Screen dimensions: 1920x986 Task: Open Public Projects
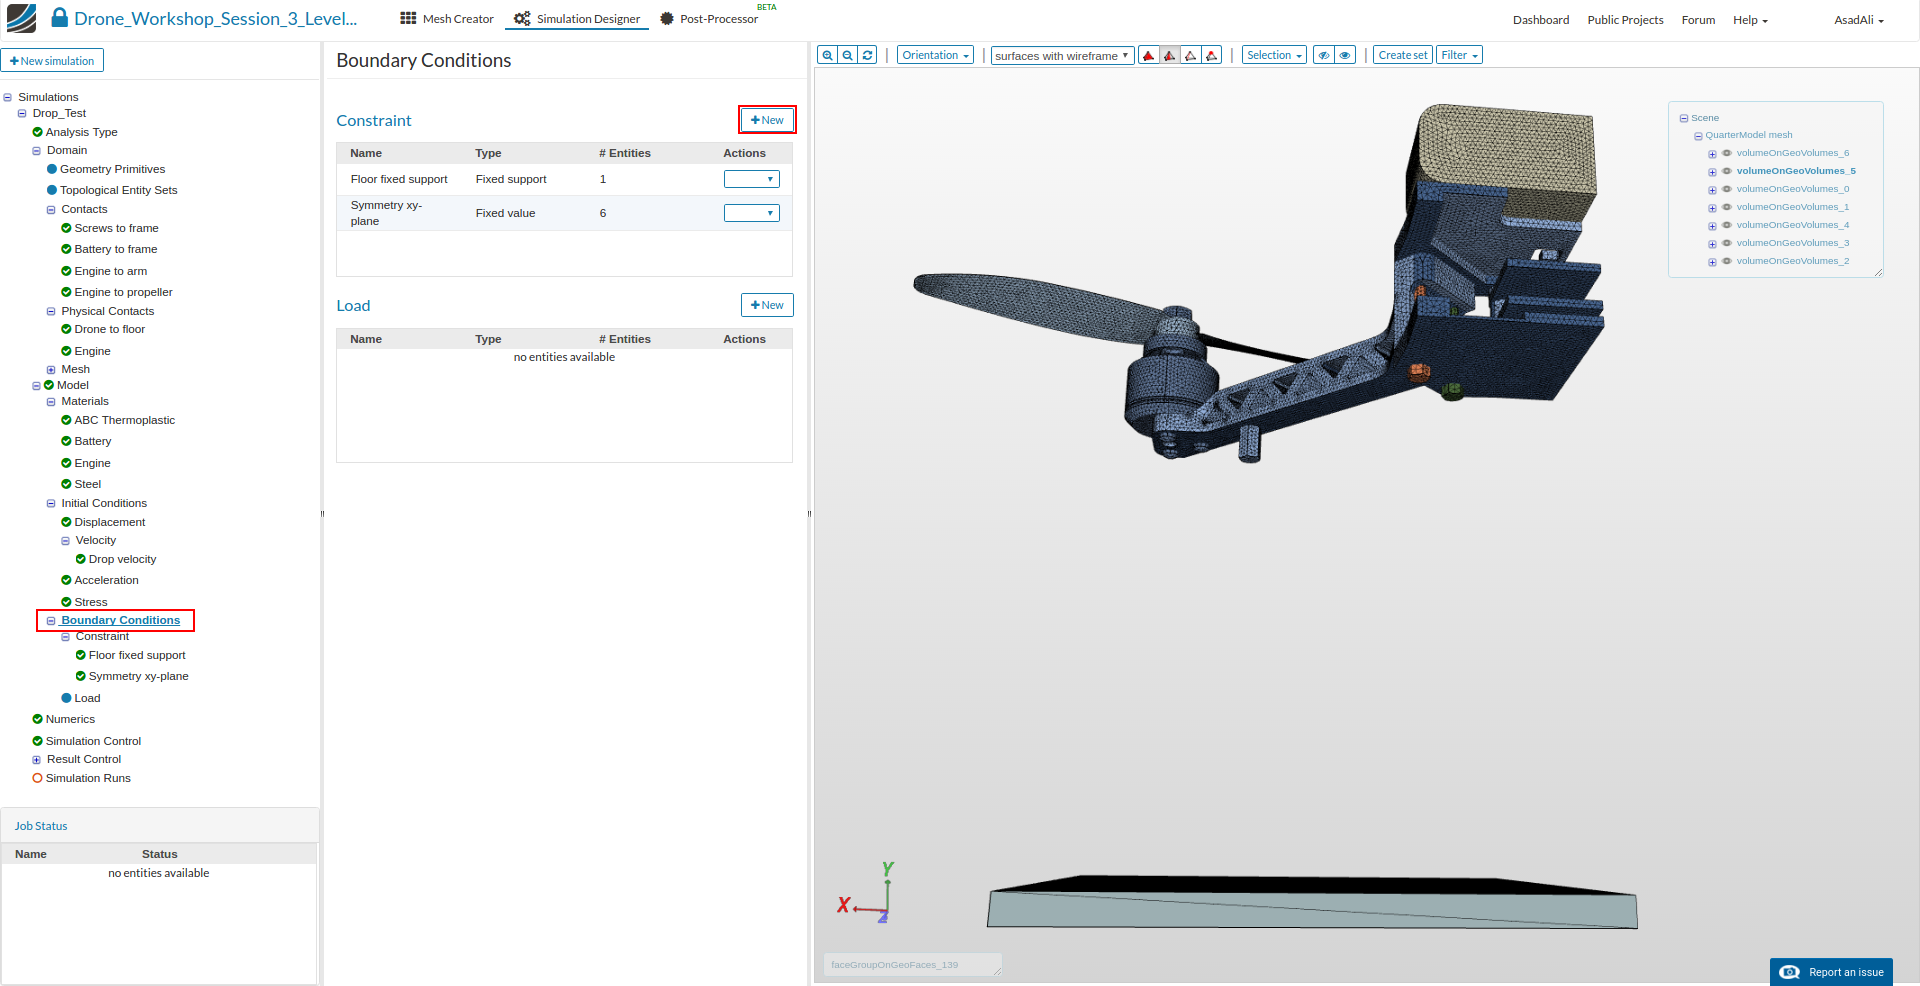click(1625, 20)
